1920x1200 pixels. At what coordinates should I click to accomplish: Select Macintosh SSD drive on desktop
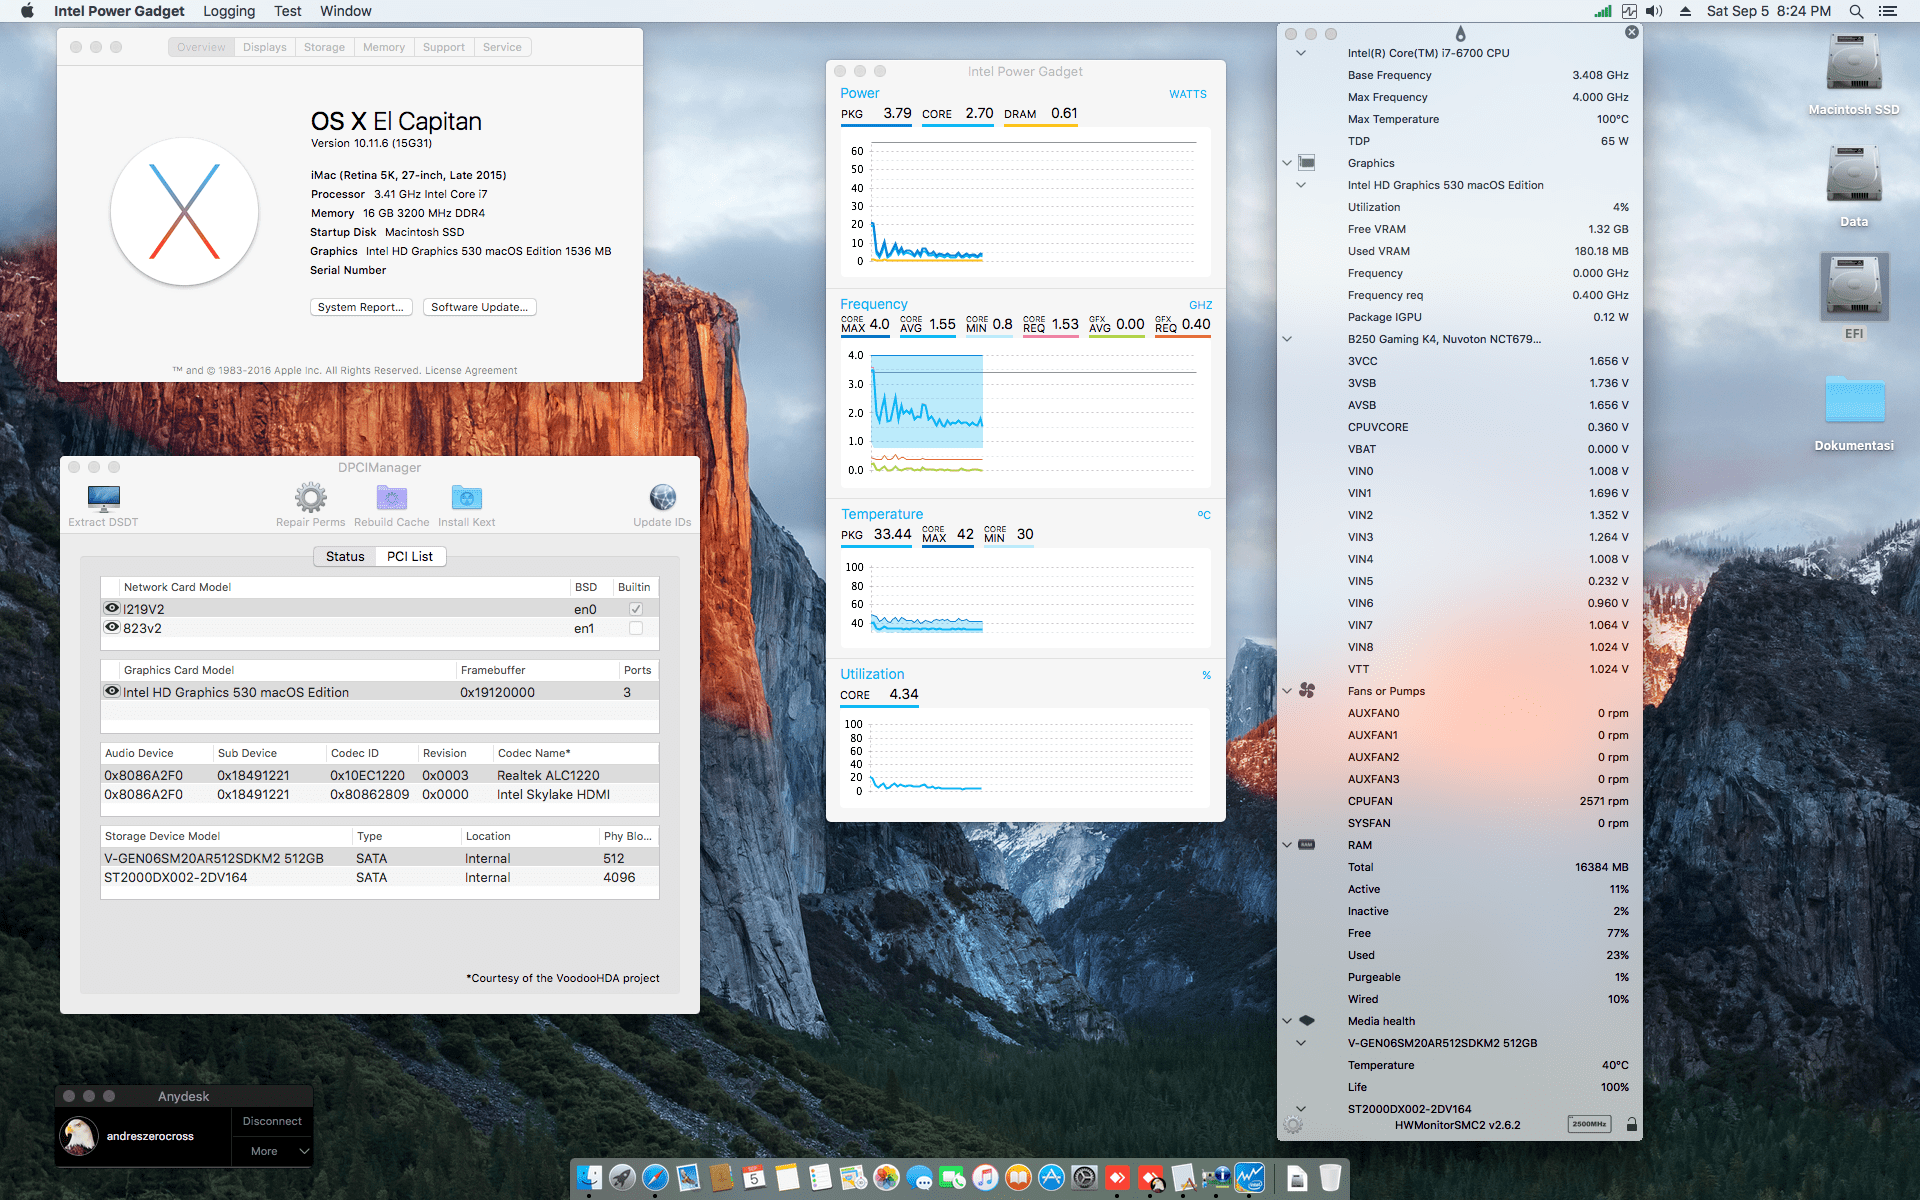1854,64
